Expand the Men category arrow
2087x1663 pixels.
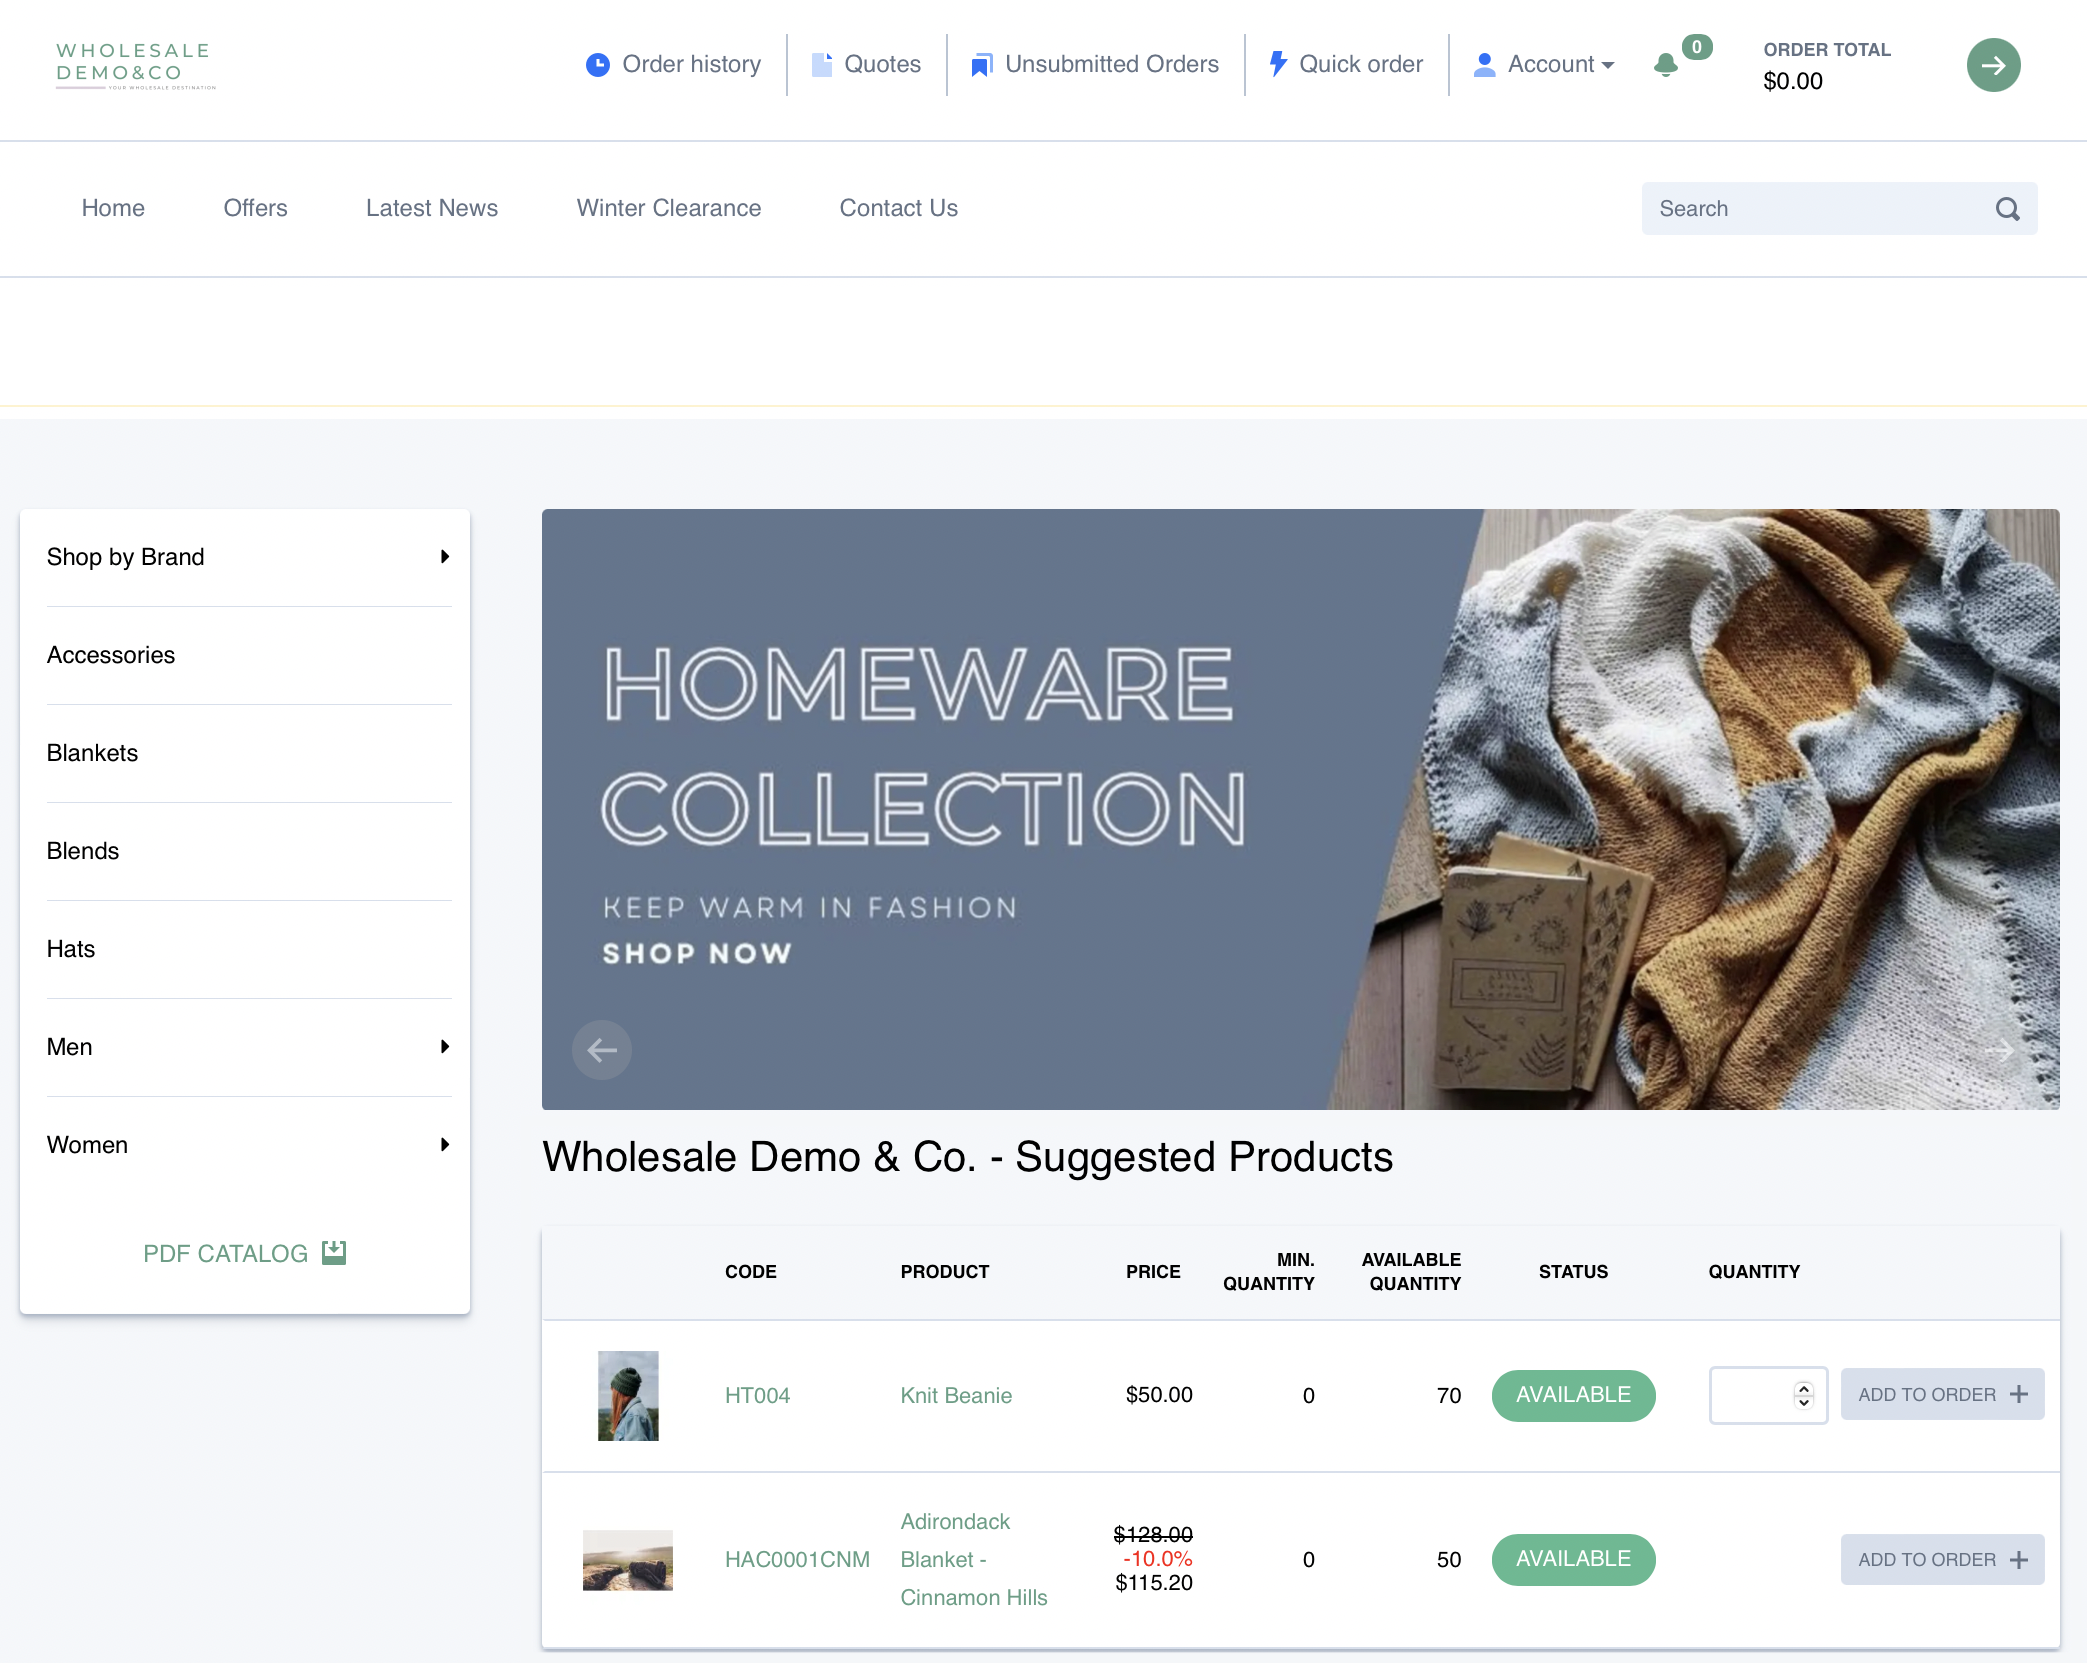[444, 1047]
